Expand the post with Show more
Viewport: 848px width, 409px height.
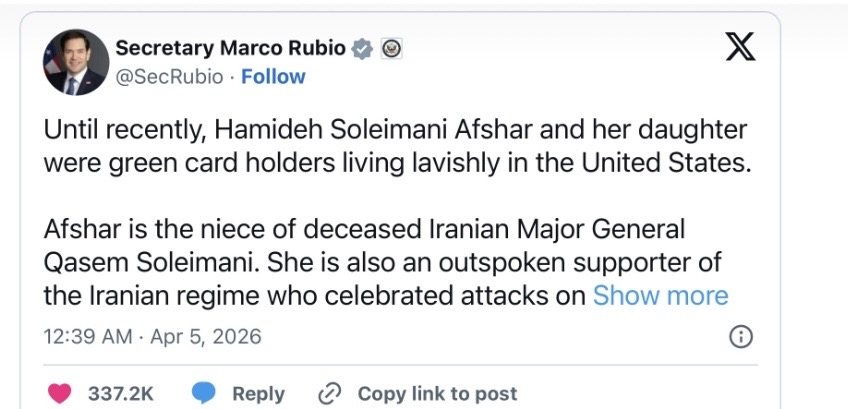tap(660, 295)
